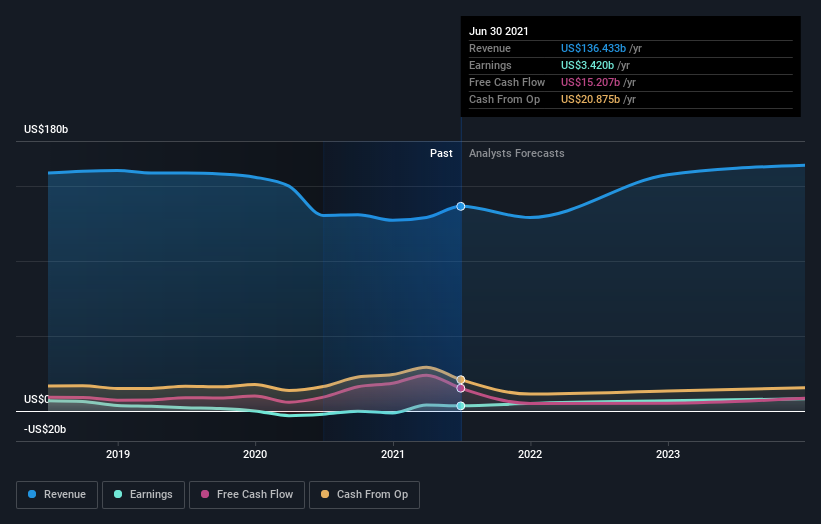Click the 2019 x-axis label

point(118,454)
